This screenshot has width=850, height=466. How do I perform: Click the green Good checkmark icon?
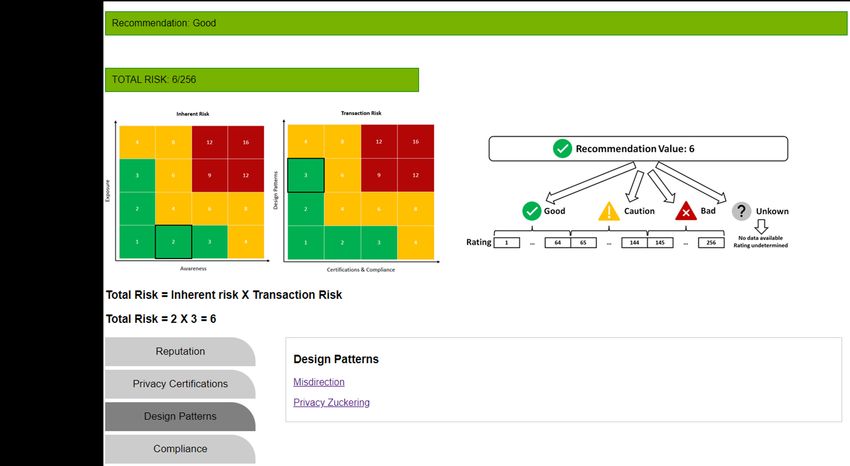tap(531, 211)
